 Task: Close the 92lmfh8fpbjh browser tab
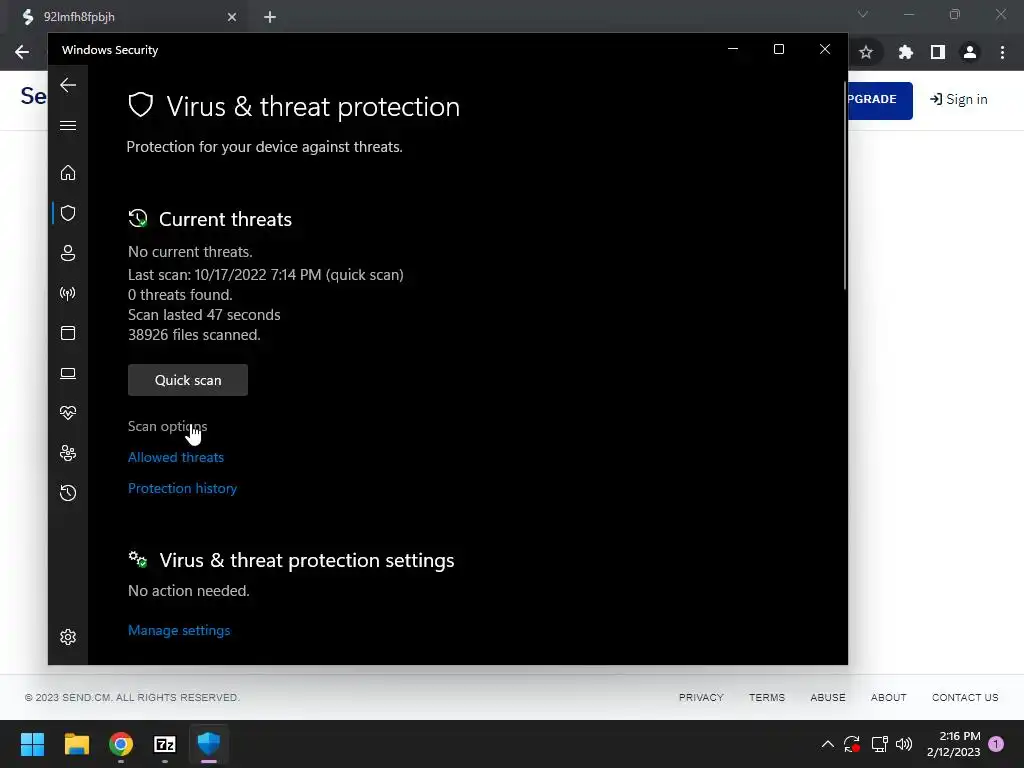click(x=232, y=17)
